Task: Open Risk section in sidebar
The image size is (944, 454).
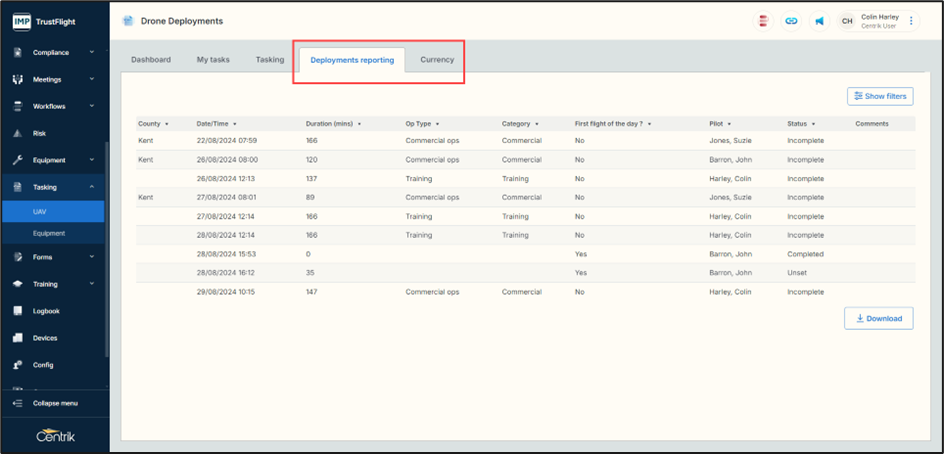Action: (39, 133)
